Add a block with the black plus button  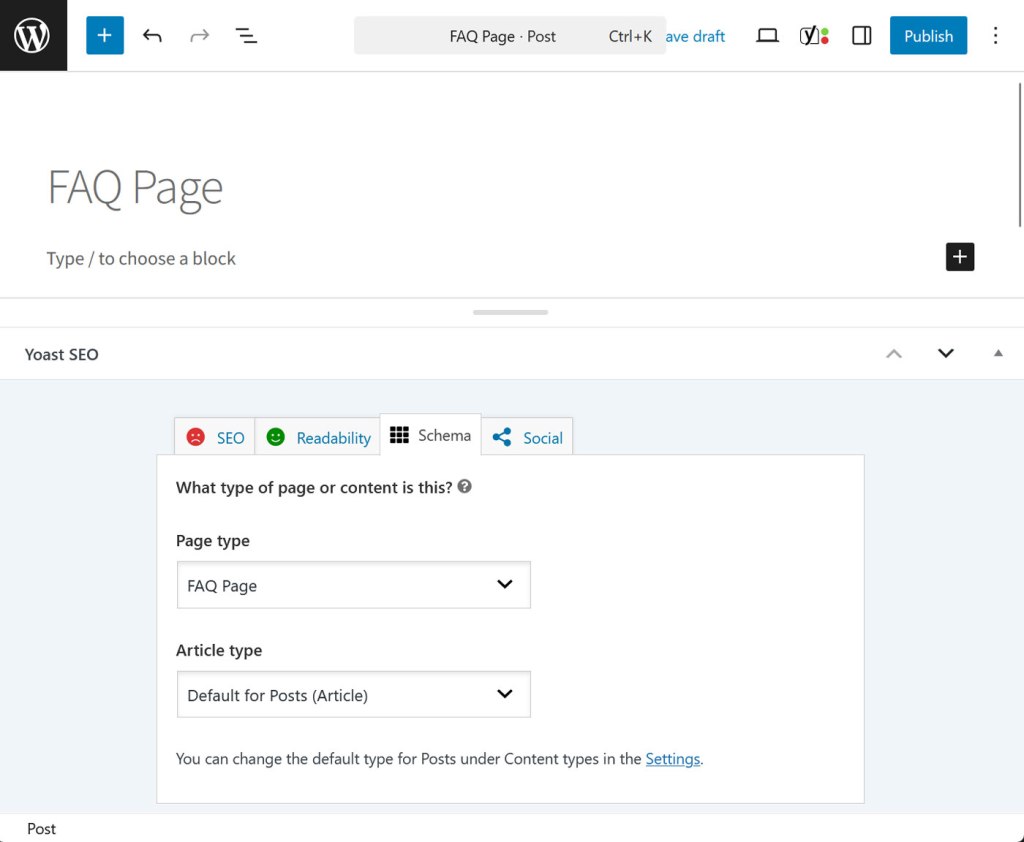[x=959, y=257]
